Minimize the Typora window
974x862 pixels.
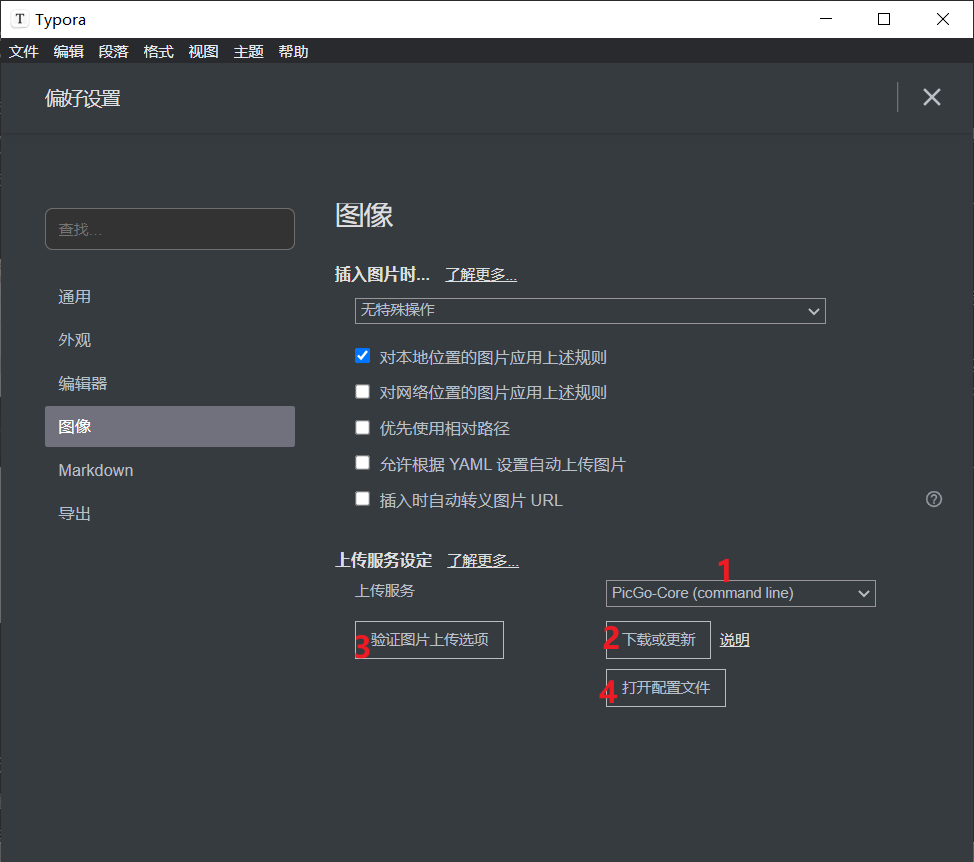[x=826, y=19]
